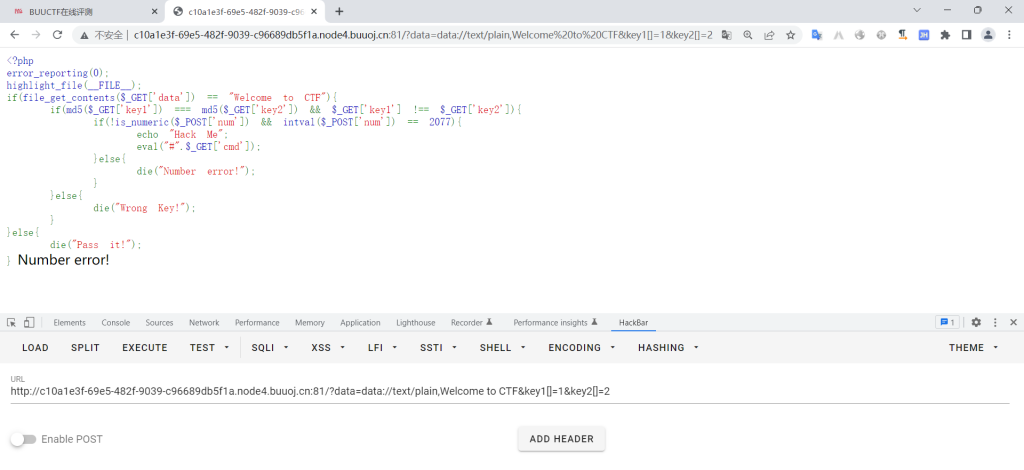Switch to the BUUCTF browser tab
This screenshot has width=1024, height=470.
pyautogui.click(x=80, y=11)
